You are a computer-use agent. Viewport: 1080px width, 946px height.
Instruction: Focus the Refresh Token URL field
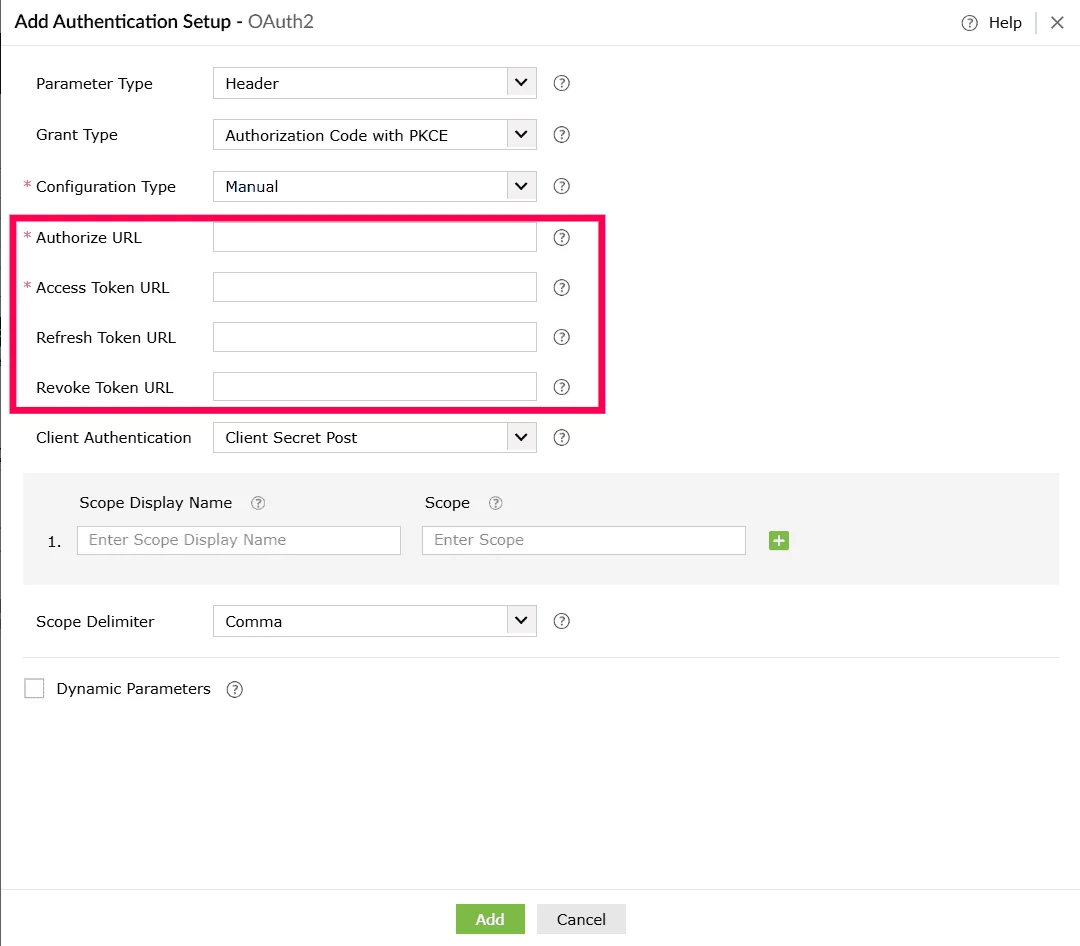pos(375,337)
